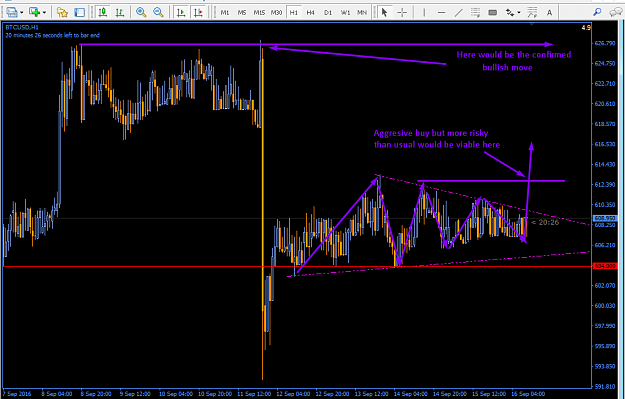Expand the New Chart dropdown arrow

[x=44, y=13]
